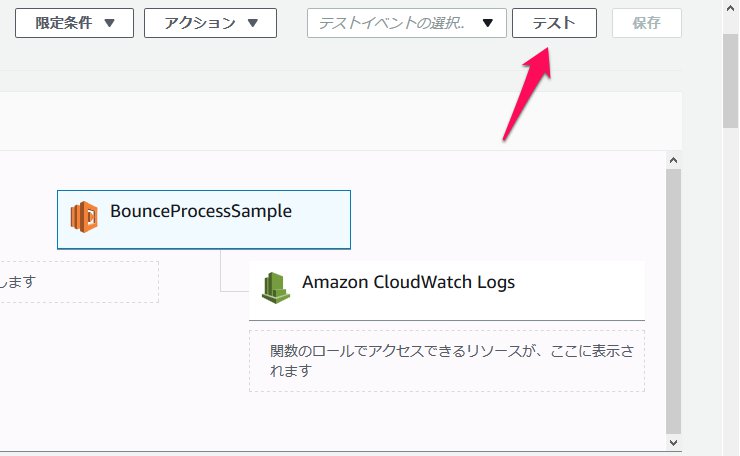This screenshot has width=740, height=456.
Task: Click the designer scrollbar down arrow
Action: pyautogui.click(x=673, y=441)
